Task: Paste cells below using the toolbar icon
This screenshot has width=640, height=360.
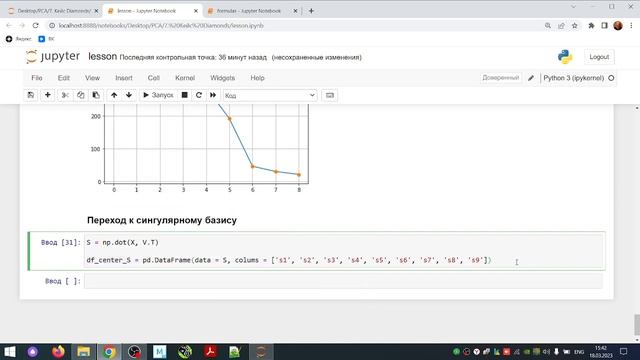Action: click(x=96, y=95)
